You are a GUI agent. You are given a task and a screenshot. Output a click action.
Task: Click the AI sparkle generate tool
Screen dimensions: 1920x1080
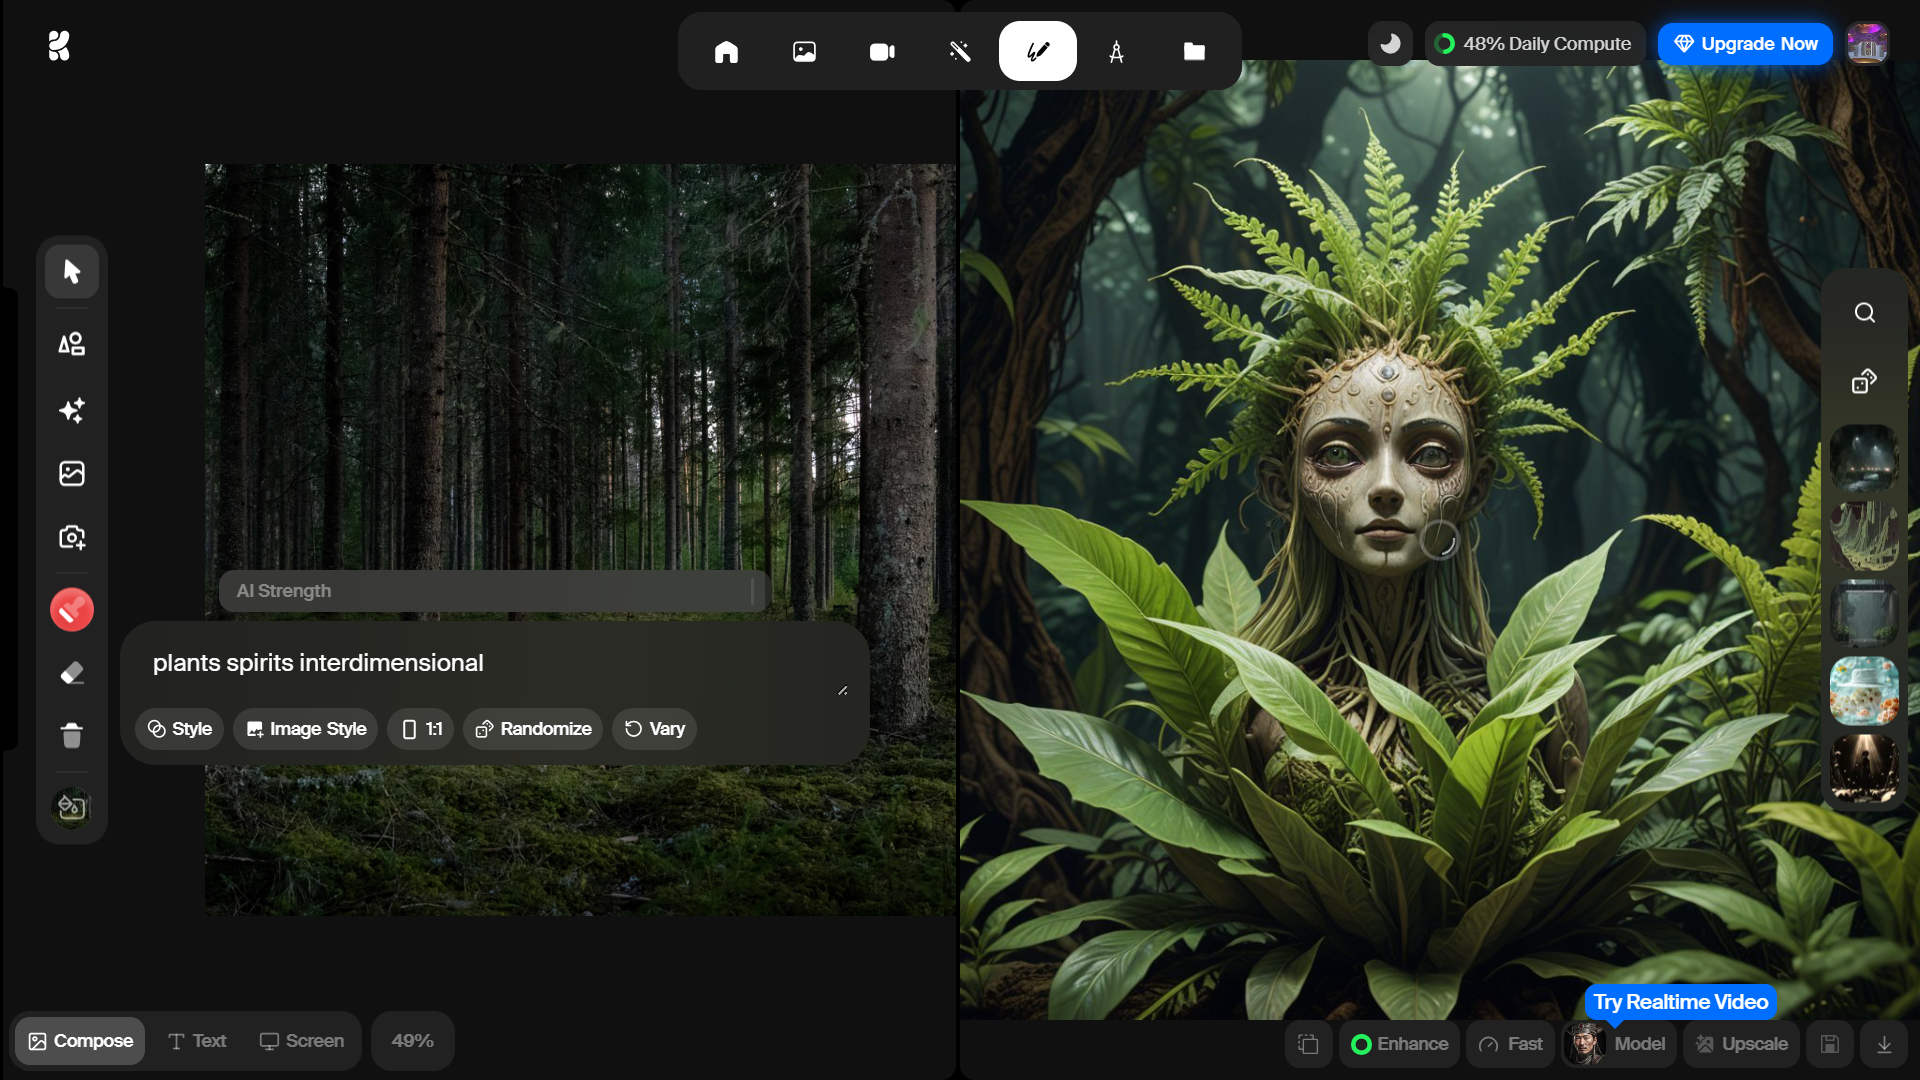[71, 410]
